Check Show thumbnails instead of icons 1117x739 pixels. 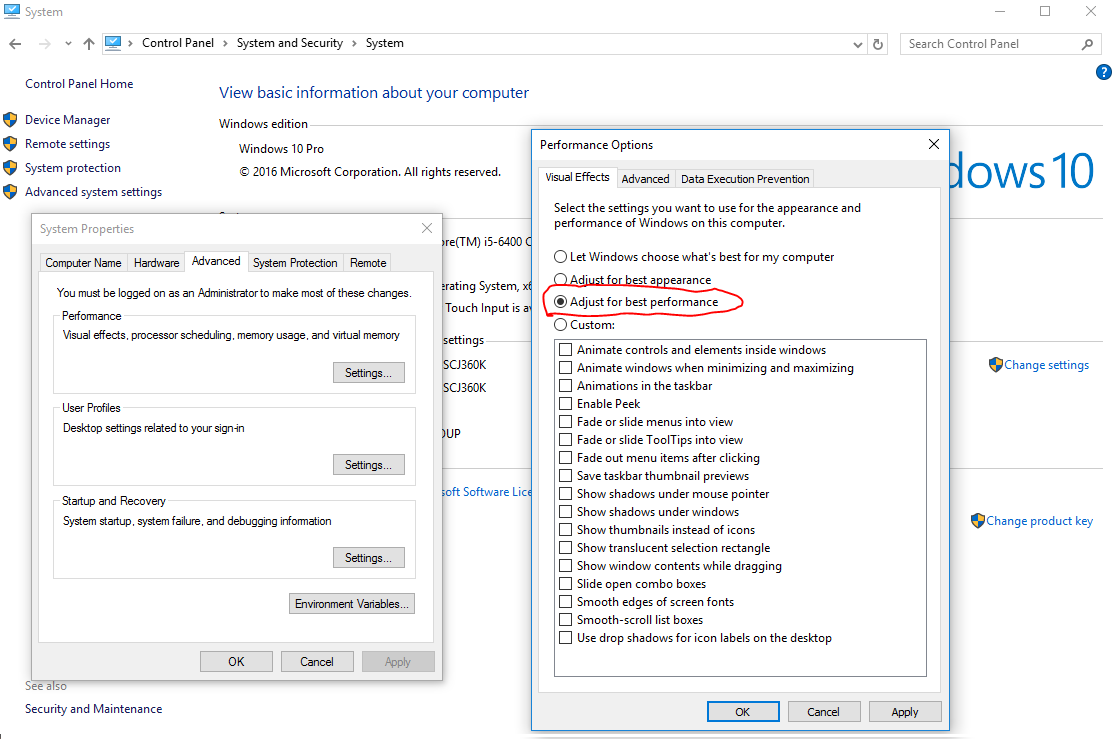pos(566,529)
